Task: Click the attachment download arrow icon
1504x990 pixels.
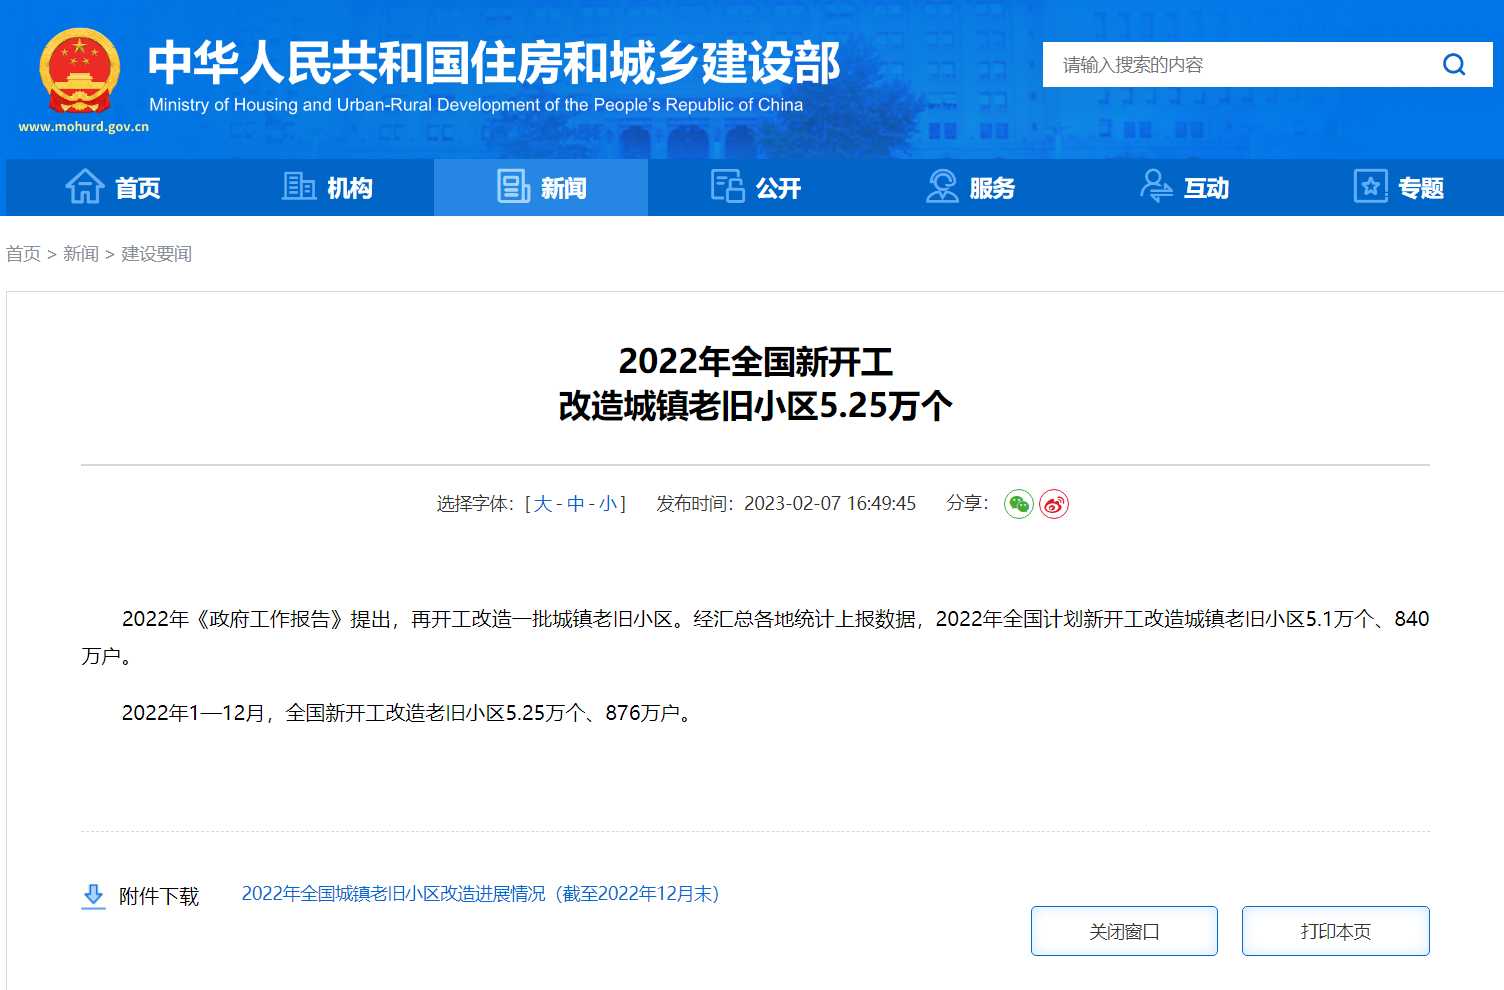Action: [x=93, y=895]
